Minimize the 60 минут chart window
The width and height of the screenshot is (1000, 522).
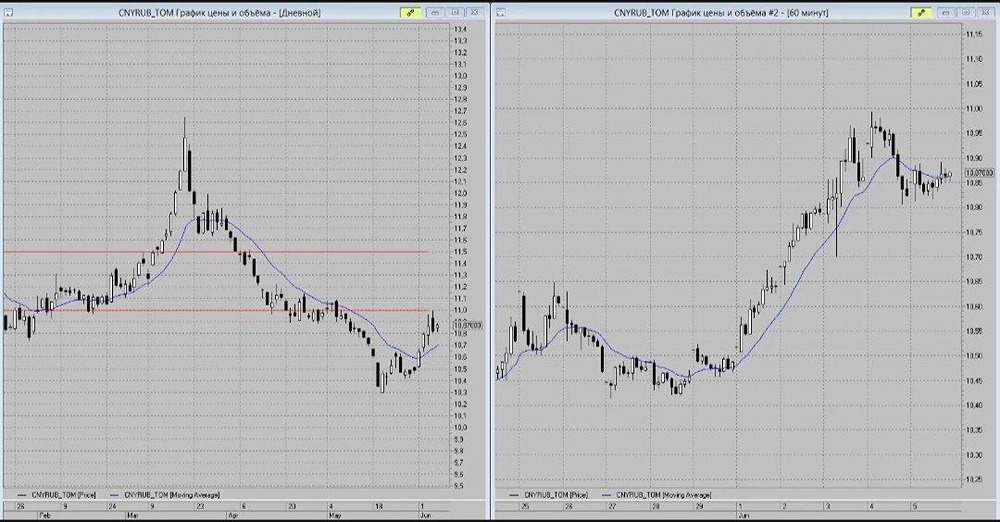tap(946, 12)
